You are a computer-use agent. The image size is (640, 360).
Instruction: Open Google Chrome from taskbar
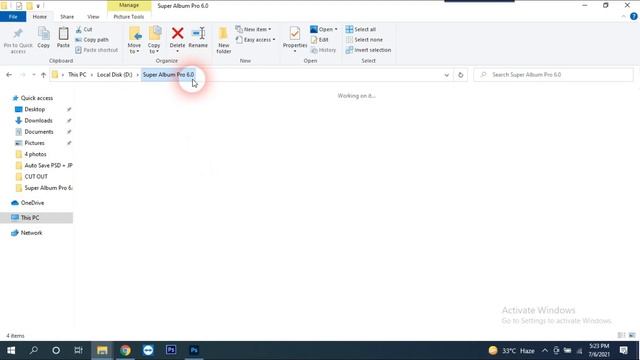(125, 350)
